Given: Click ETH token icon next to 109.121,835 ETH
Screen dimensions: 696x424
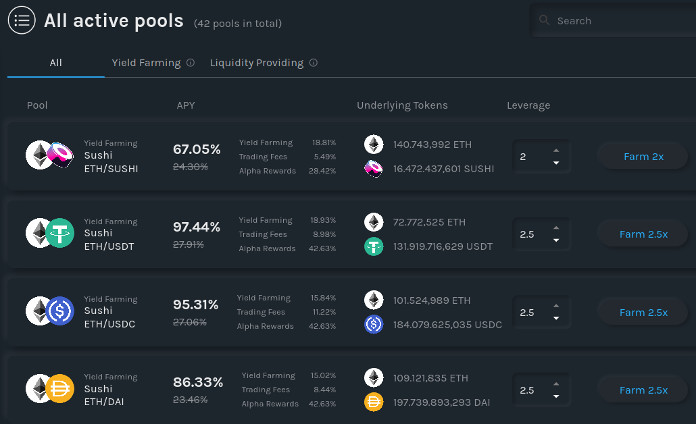Looking at the screenshot, I should point(374,378).
